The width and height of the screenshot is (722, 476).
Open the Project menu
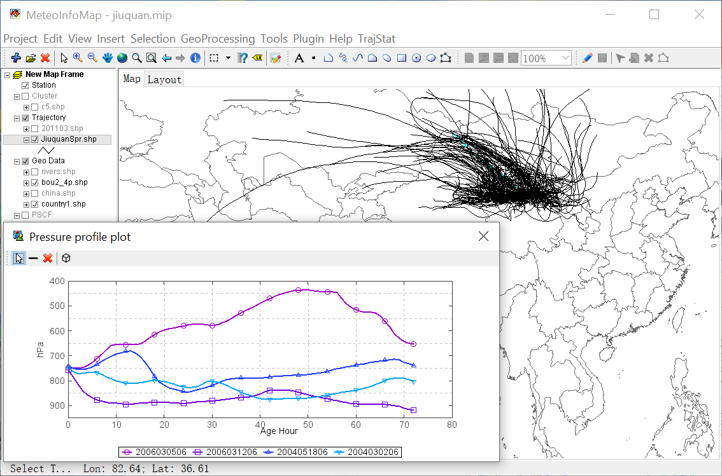coord(20,39)
